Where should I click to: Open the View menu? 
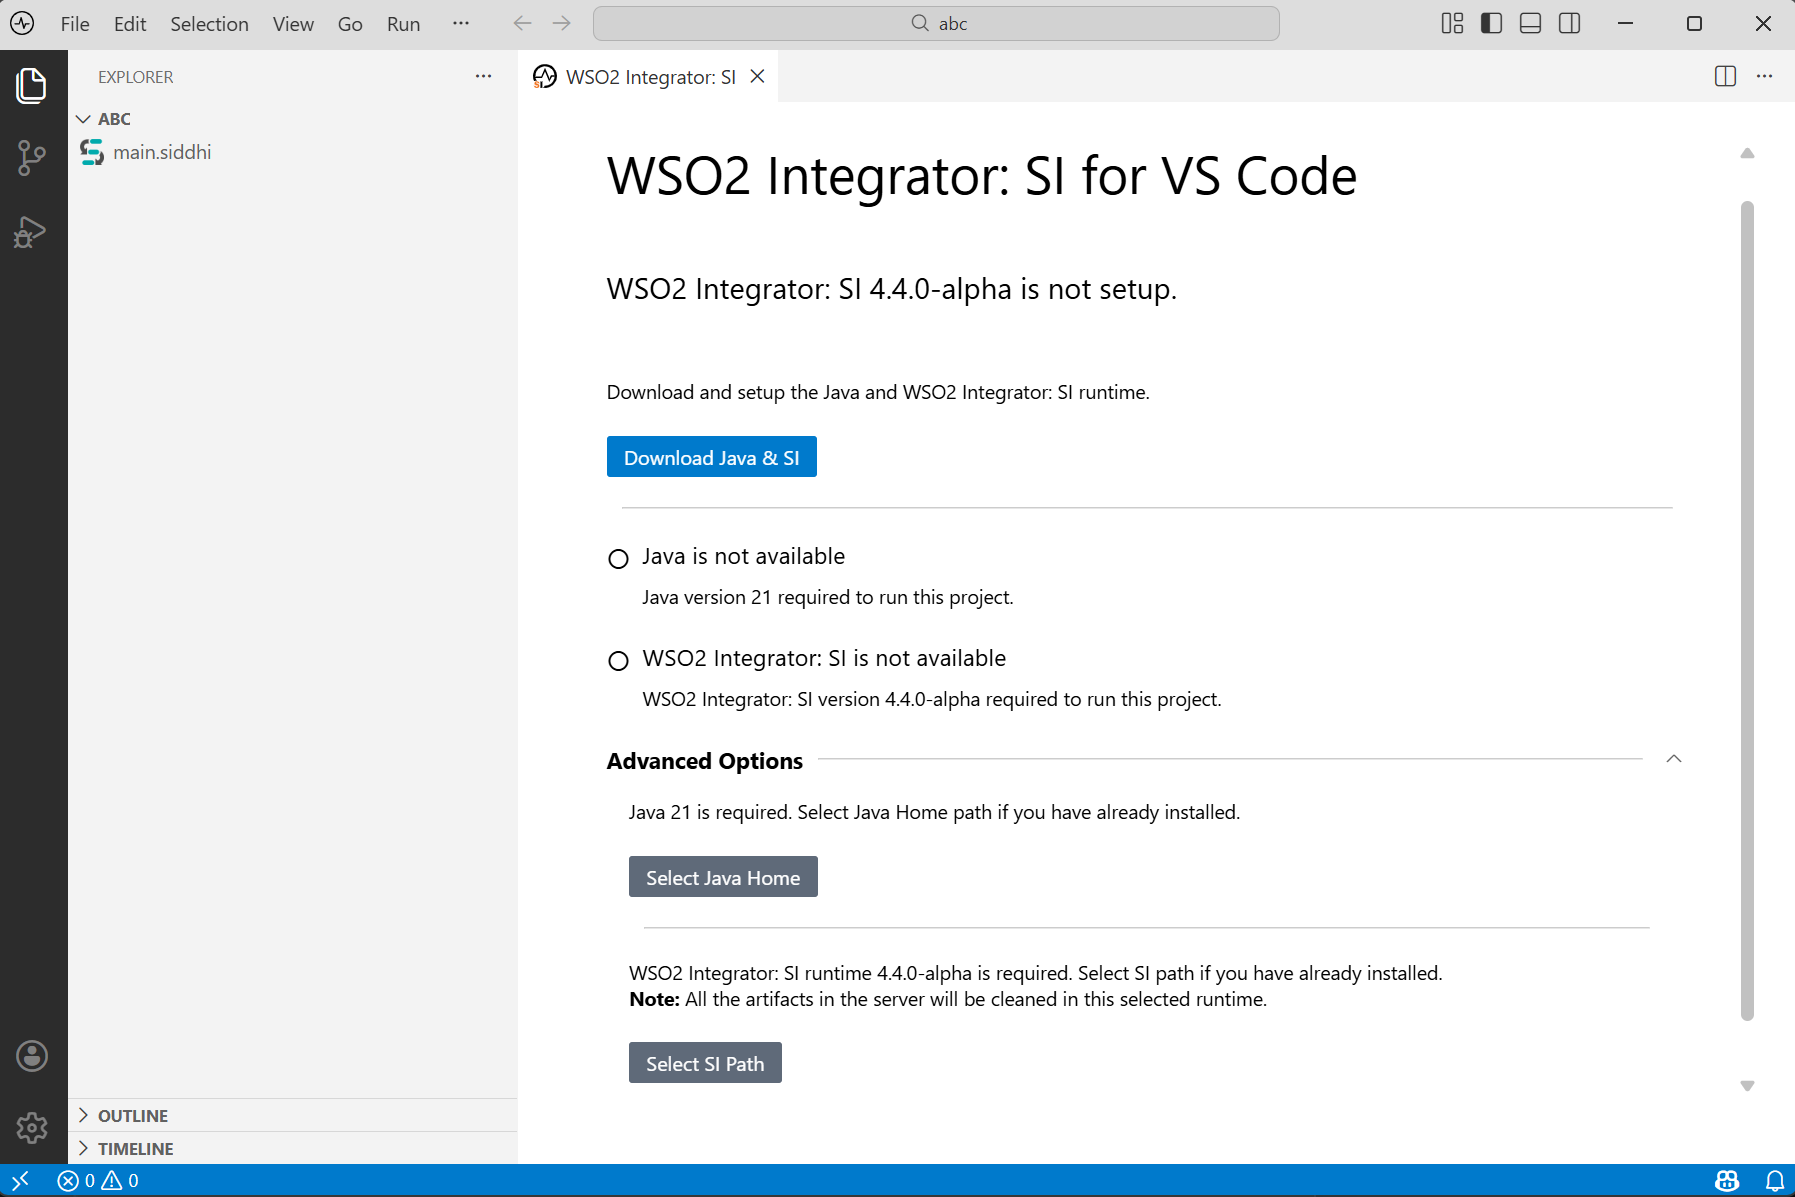(293, 24)
